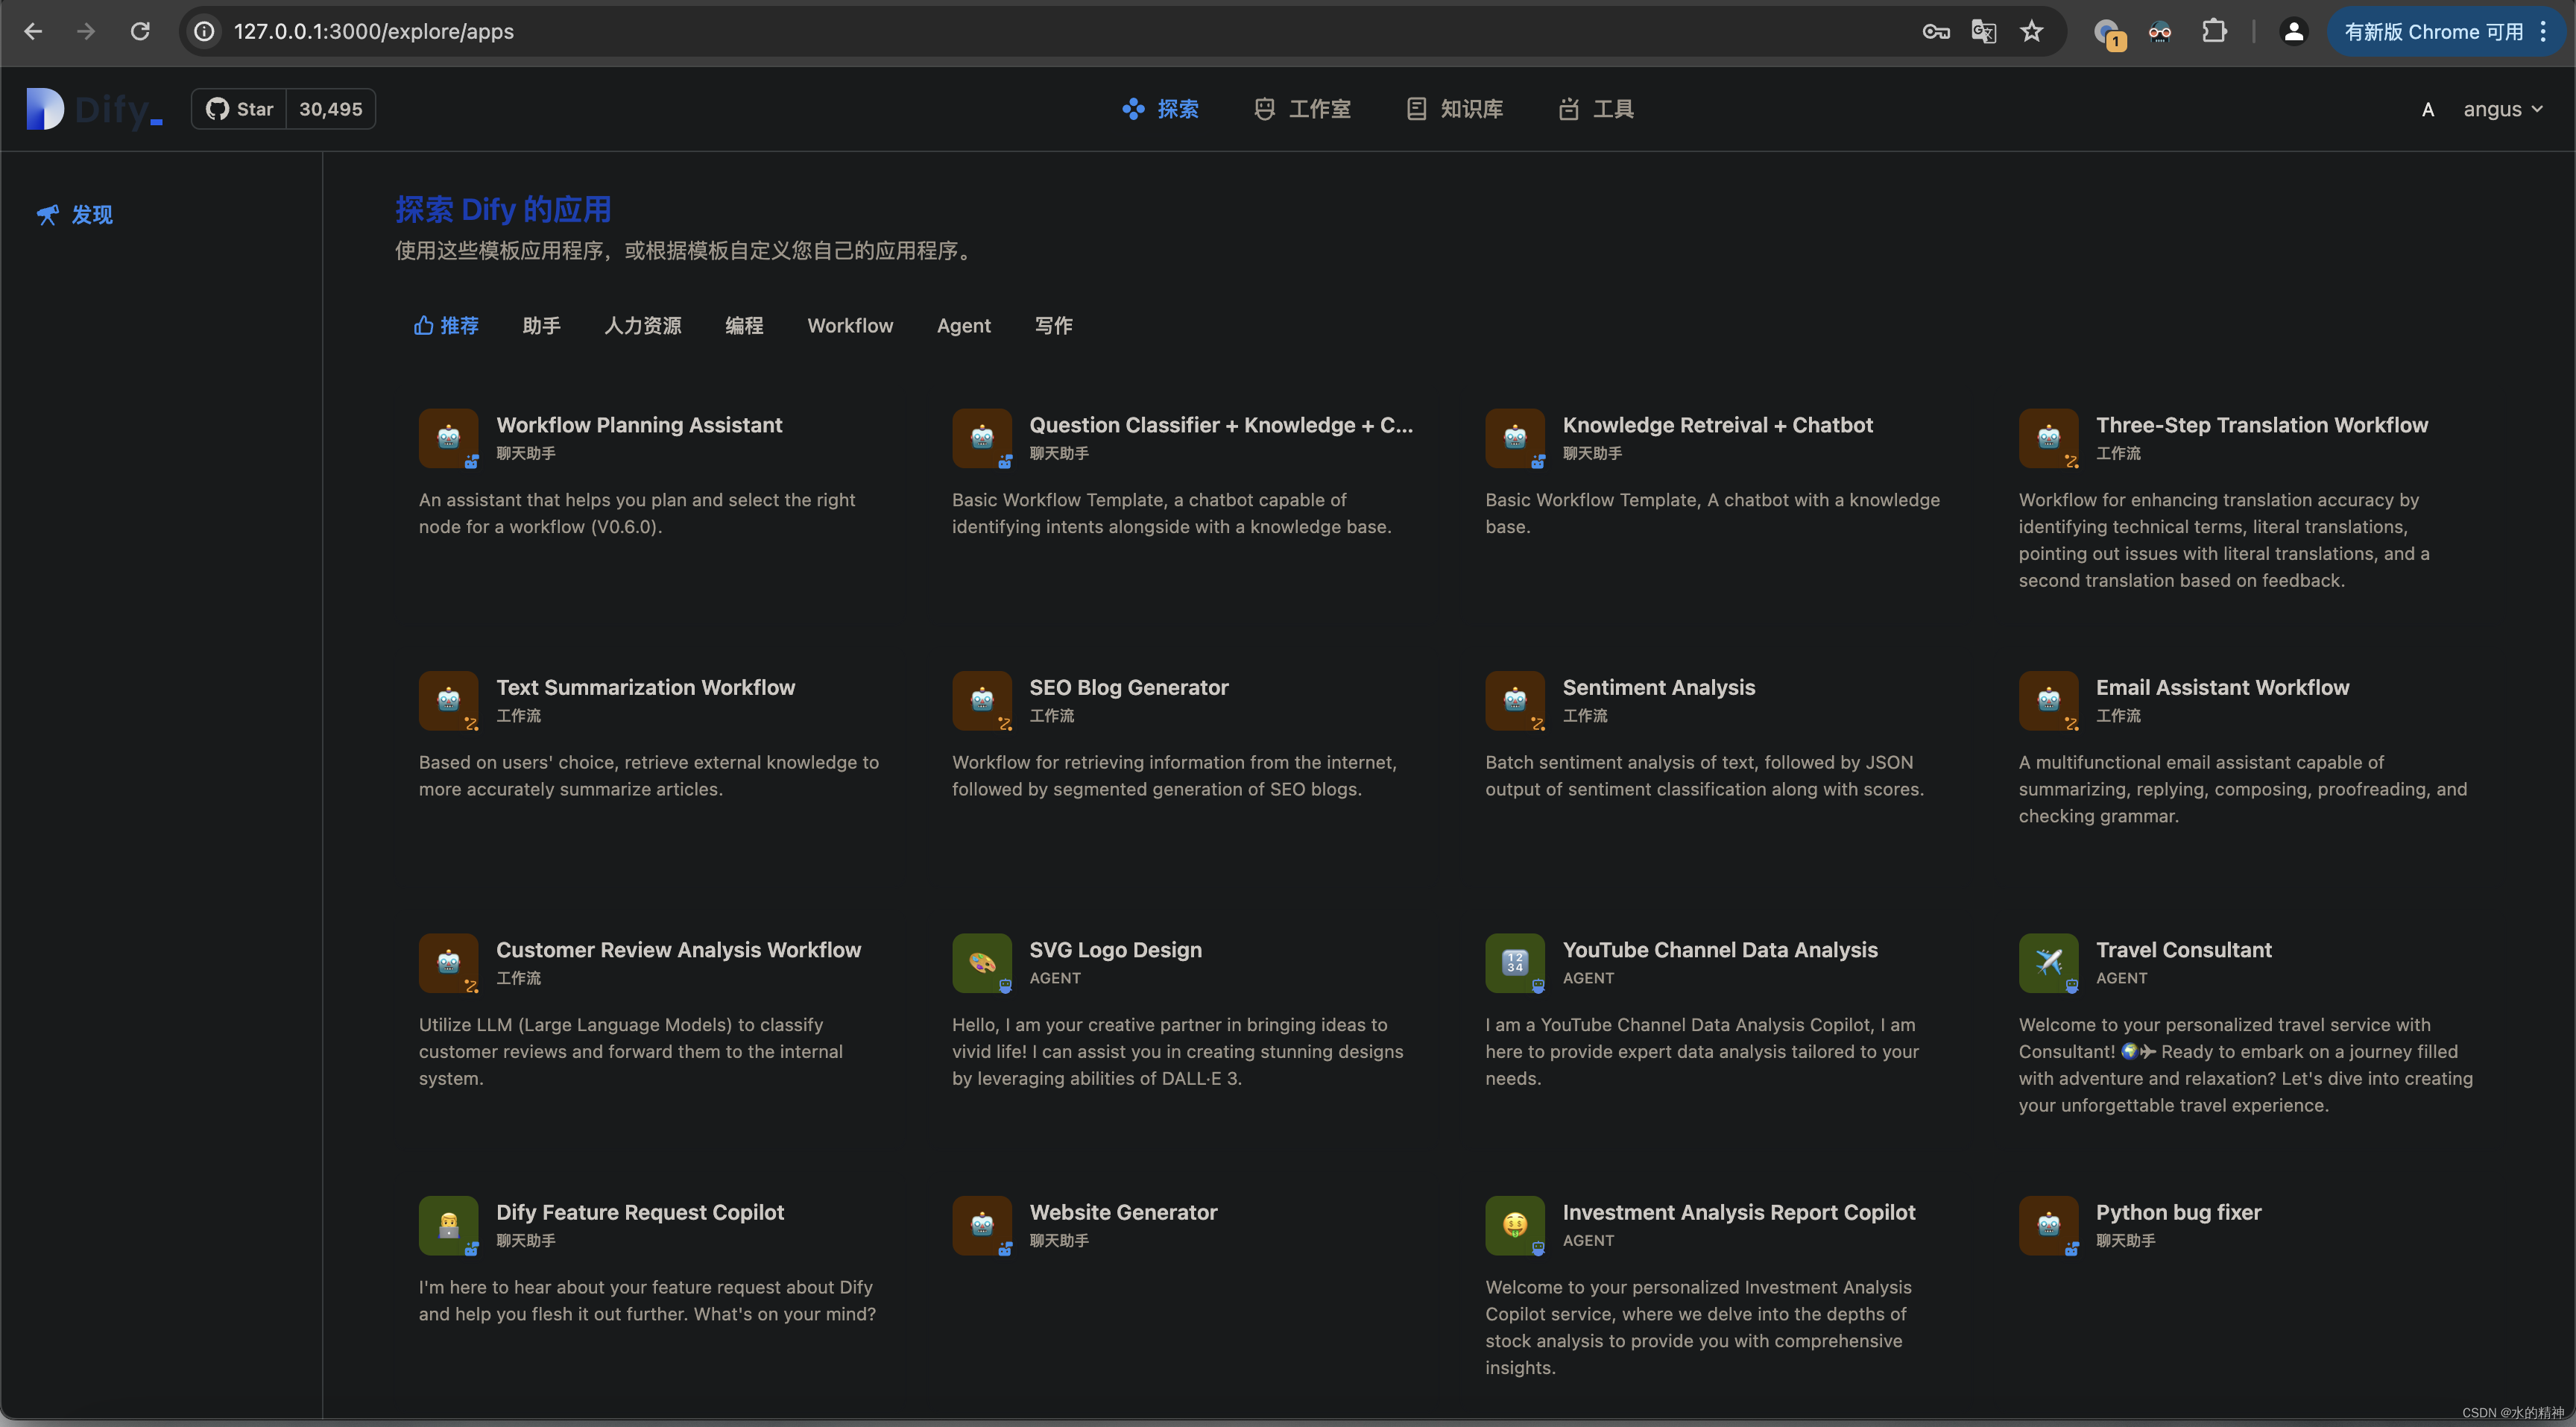
Task: Expand the angus account dropdown
Action: (x=2502, y=109)
